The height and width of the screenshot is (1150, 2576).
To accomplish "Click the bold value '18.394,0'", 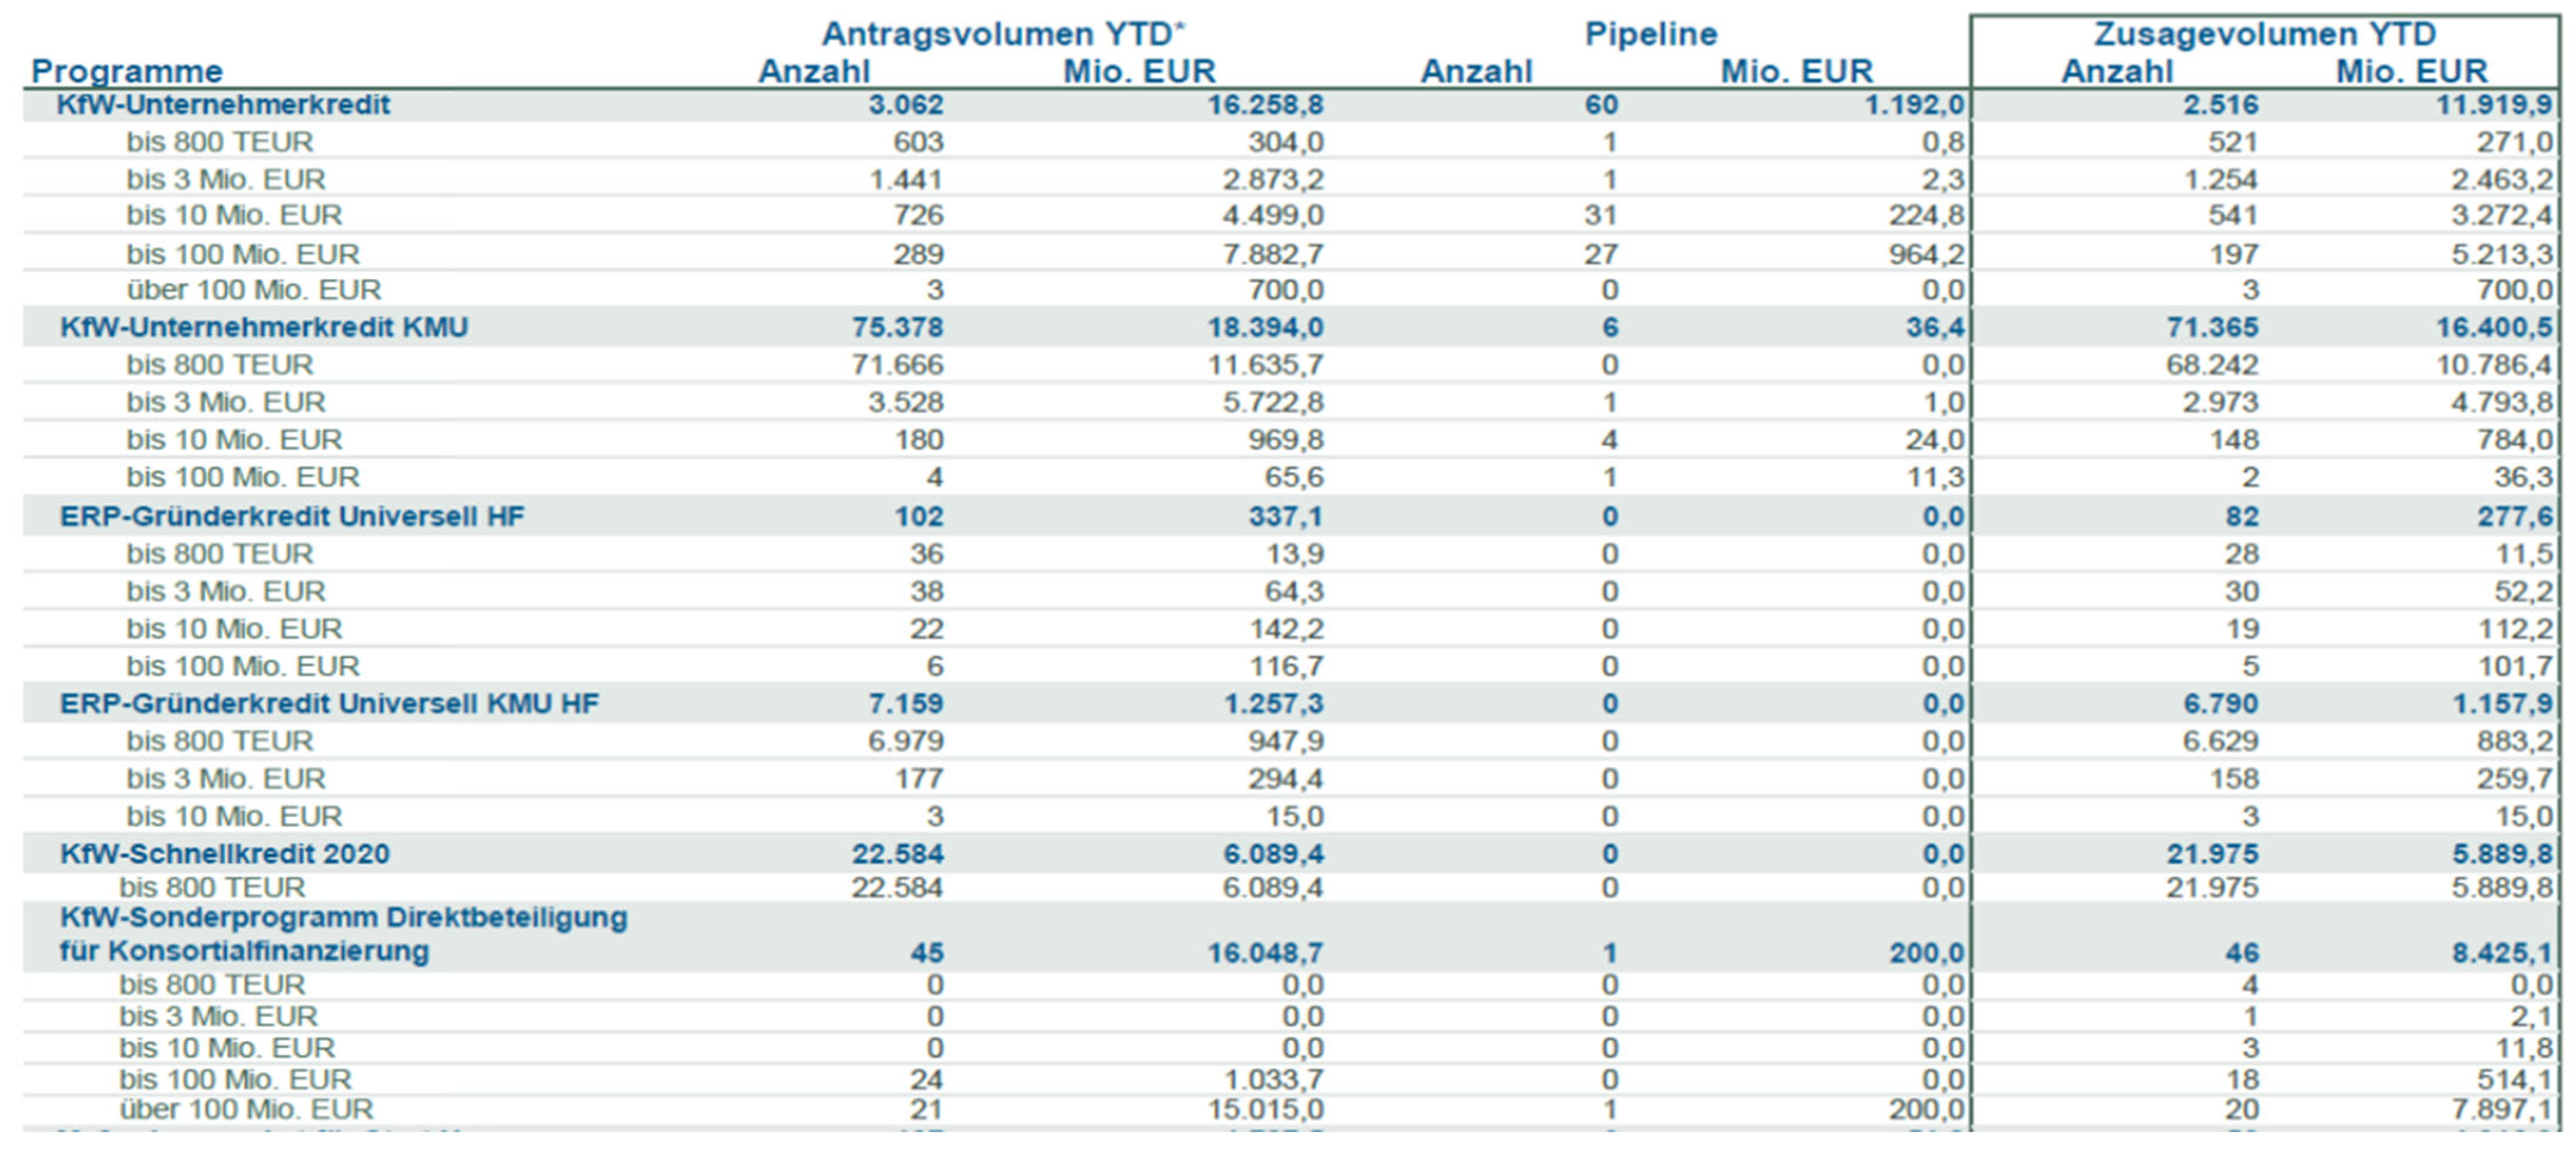I will [1265, 327].
